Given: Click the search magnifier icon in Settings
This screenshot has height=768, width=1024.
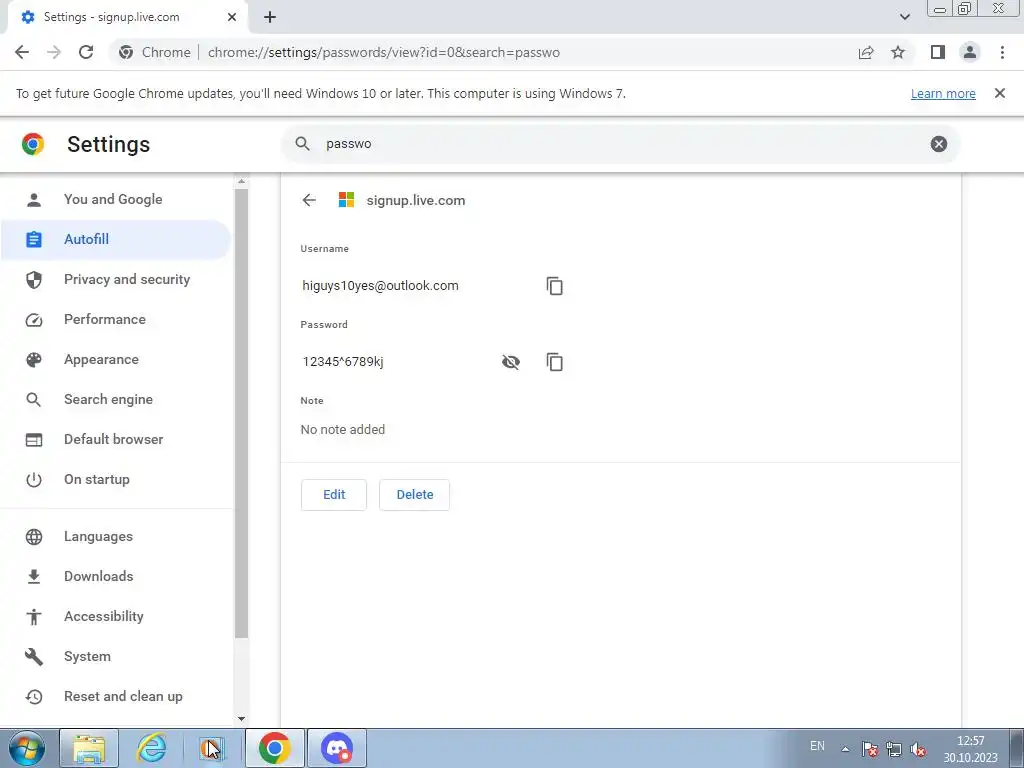Looking at the screenshot, I should (302, 144).
